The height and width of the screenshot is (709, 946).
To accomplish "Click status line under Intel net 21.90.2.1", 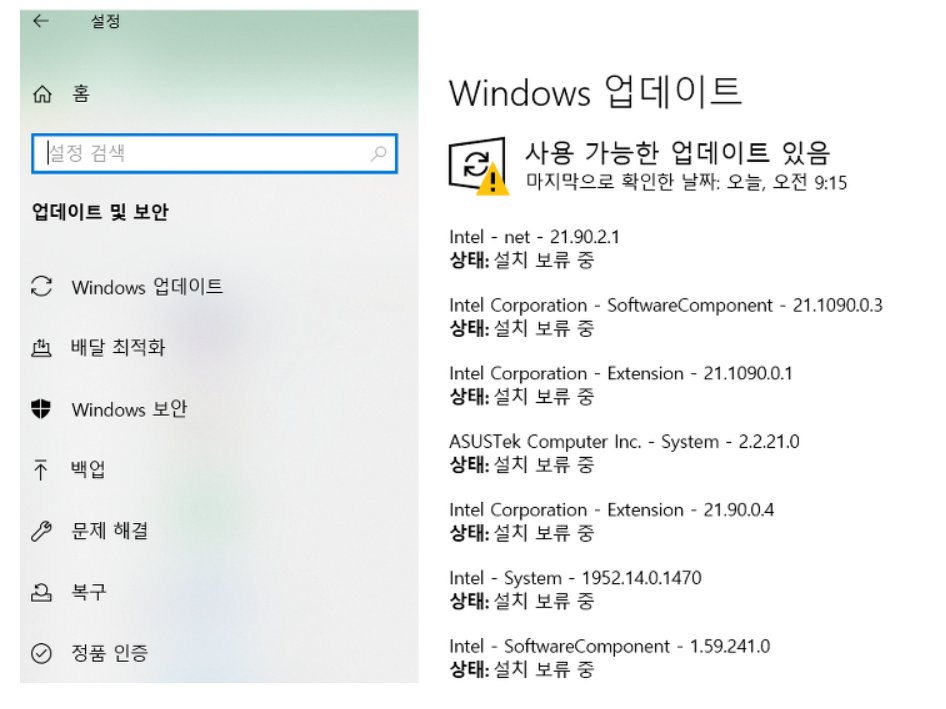I will (x=522, y=261).
